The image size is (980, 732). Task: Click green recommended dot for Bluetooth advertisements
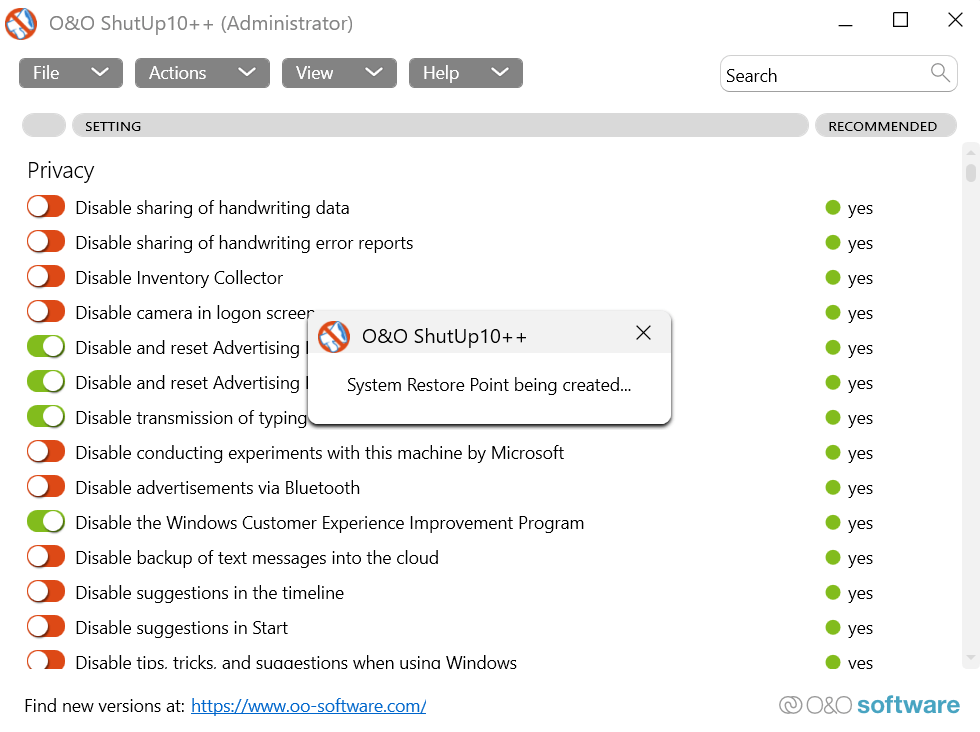(x=832, y=488)
